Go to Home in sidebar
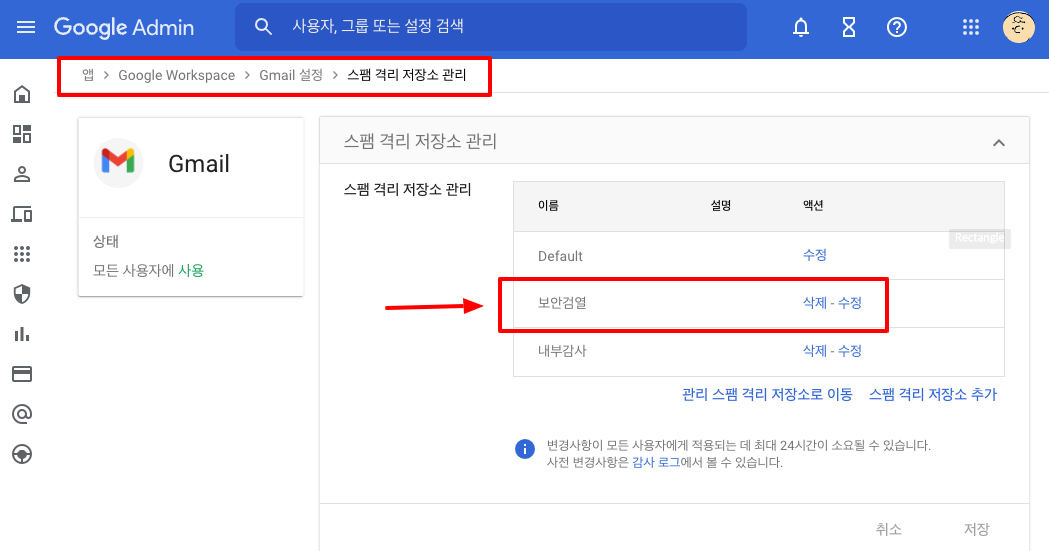 [22, 94]
